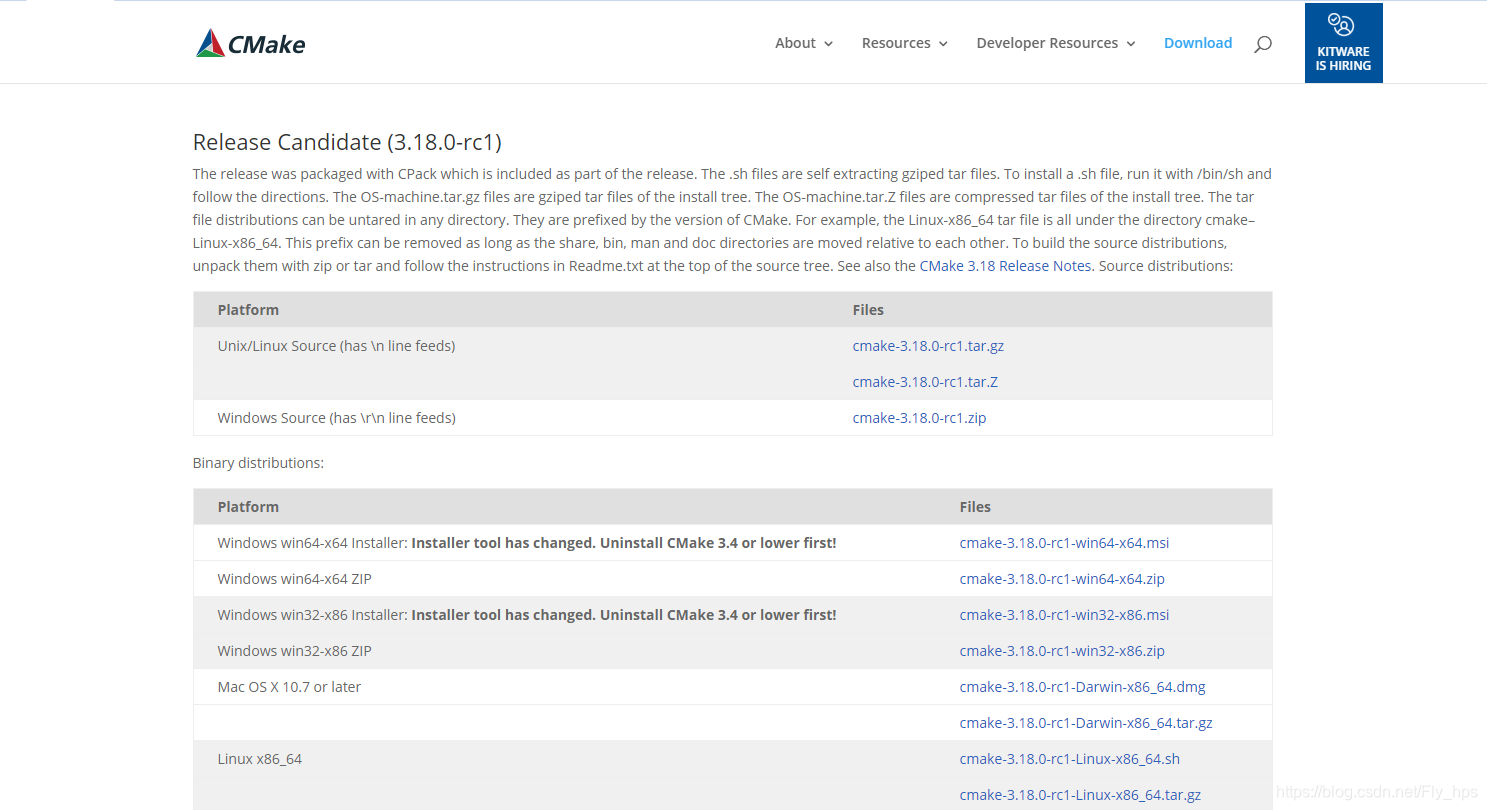Download cmake-3.18.0-rc1.tar.Z source
The image size is (1487, 810).
[925, 382]
